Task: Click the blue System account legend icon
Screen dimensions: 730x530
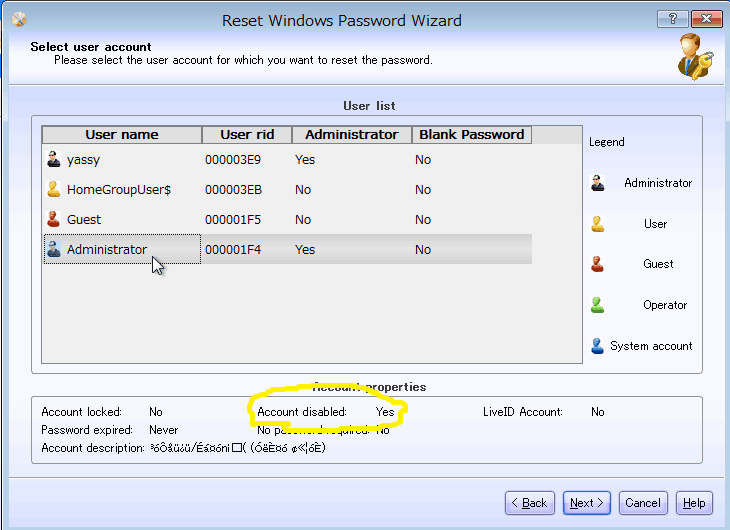Action: click(x=598, y=346)
